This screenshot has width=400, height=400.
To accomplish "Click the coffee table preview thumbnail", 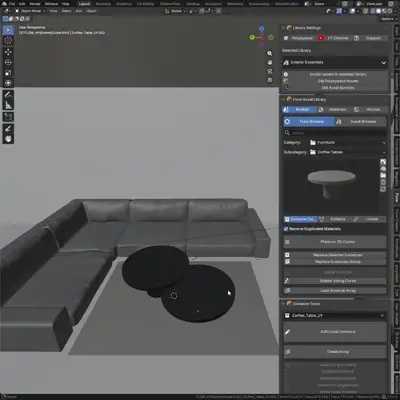I will (x=331, y=185).
